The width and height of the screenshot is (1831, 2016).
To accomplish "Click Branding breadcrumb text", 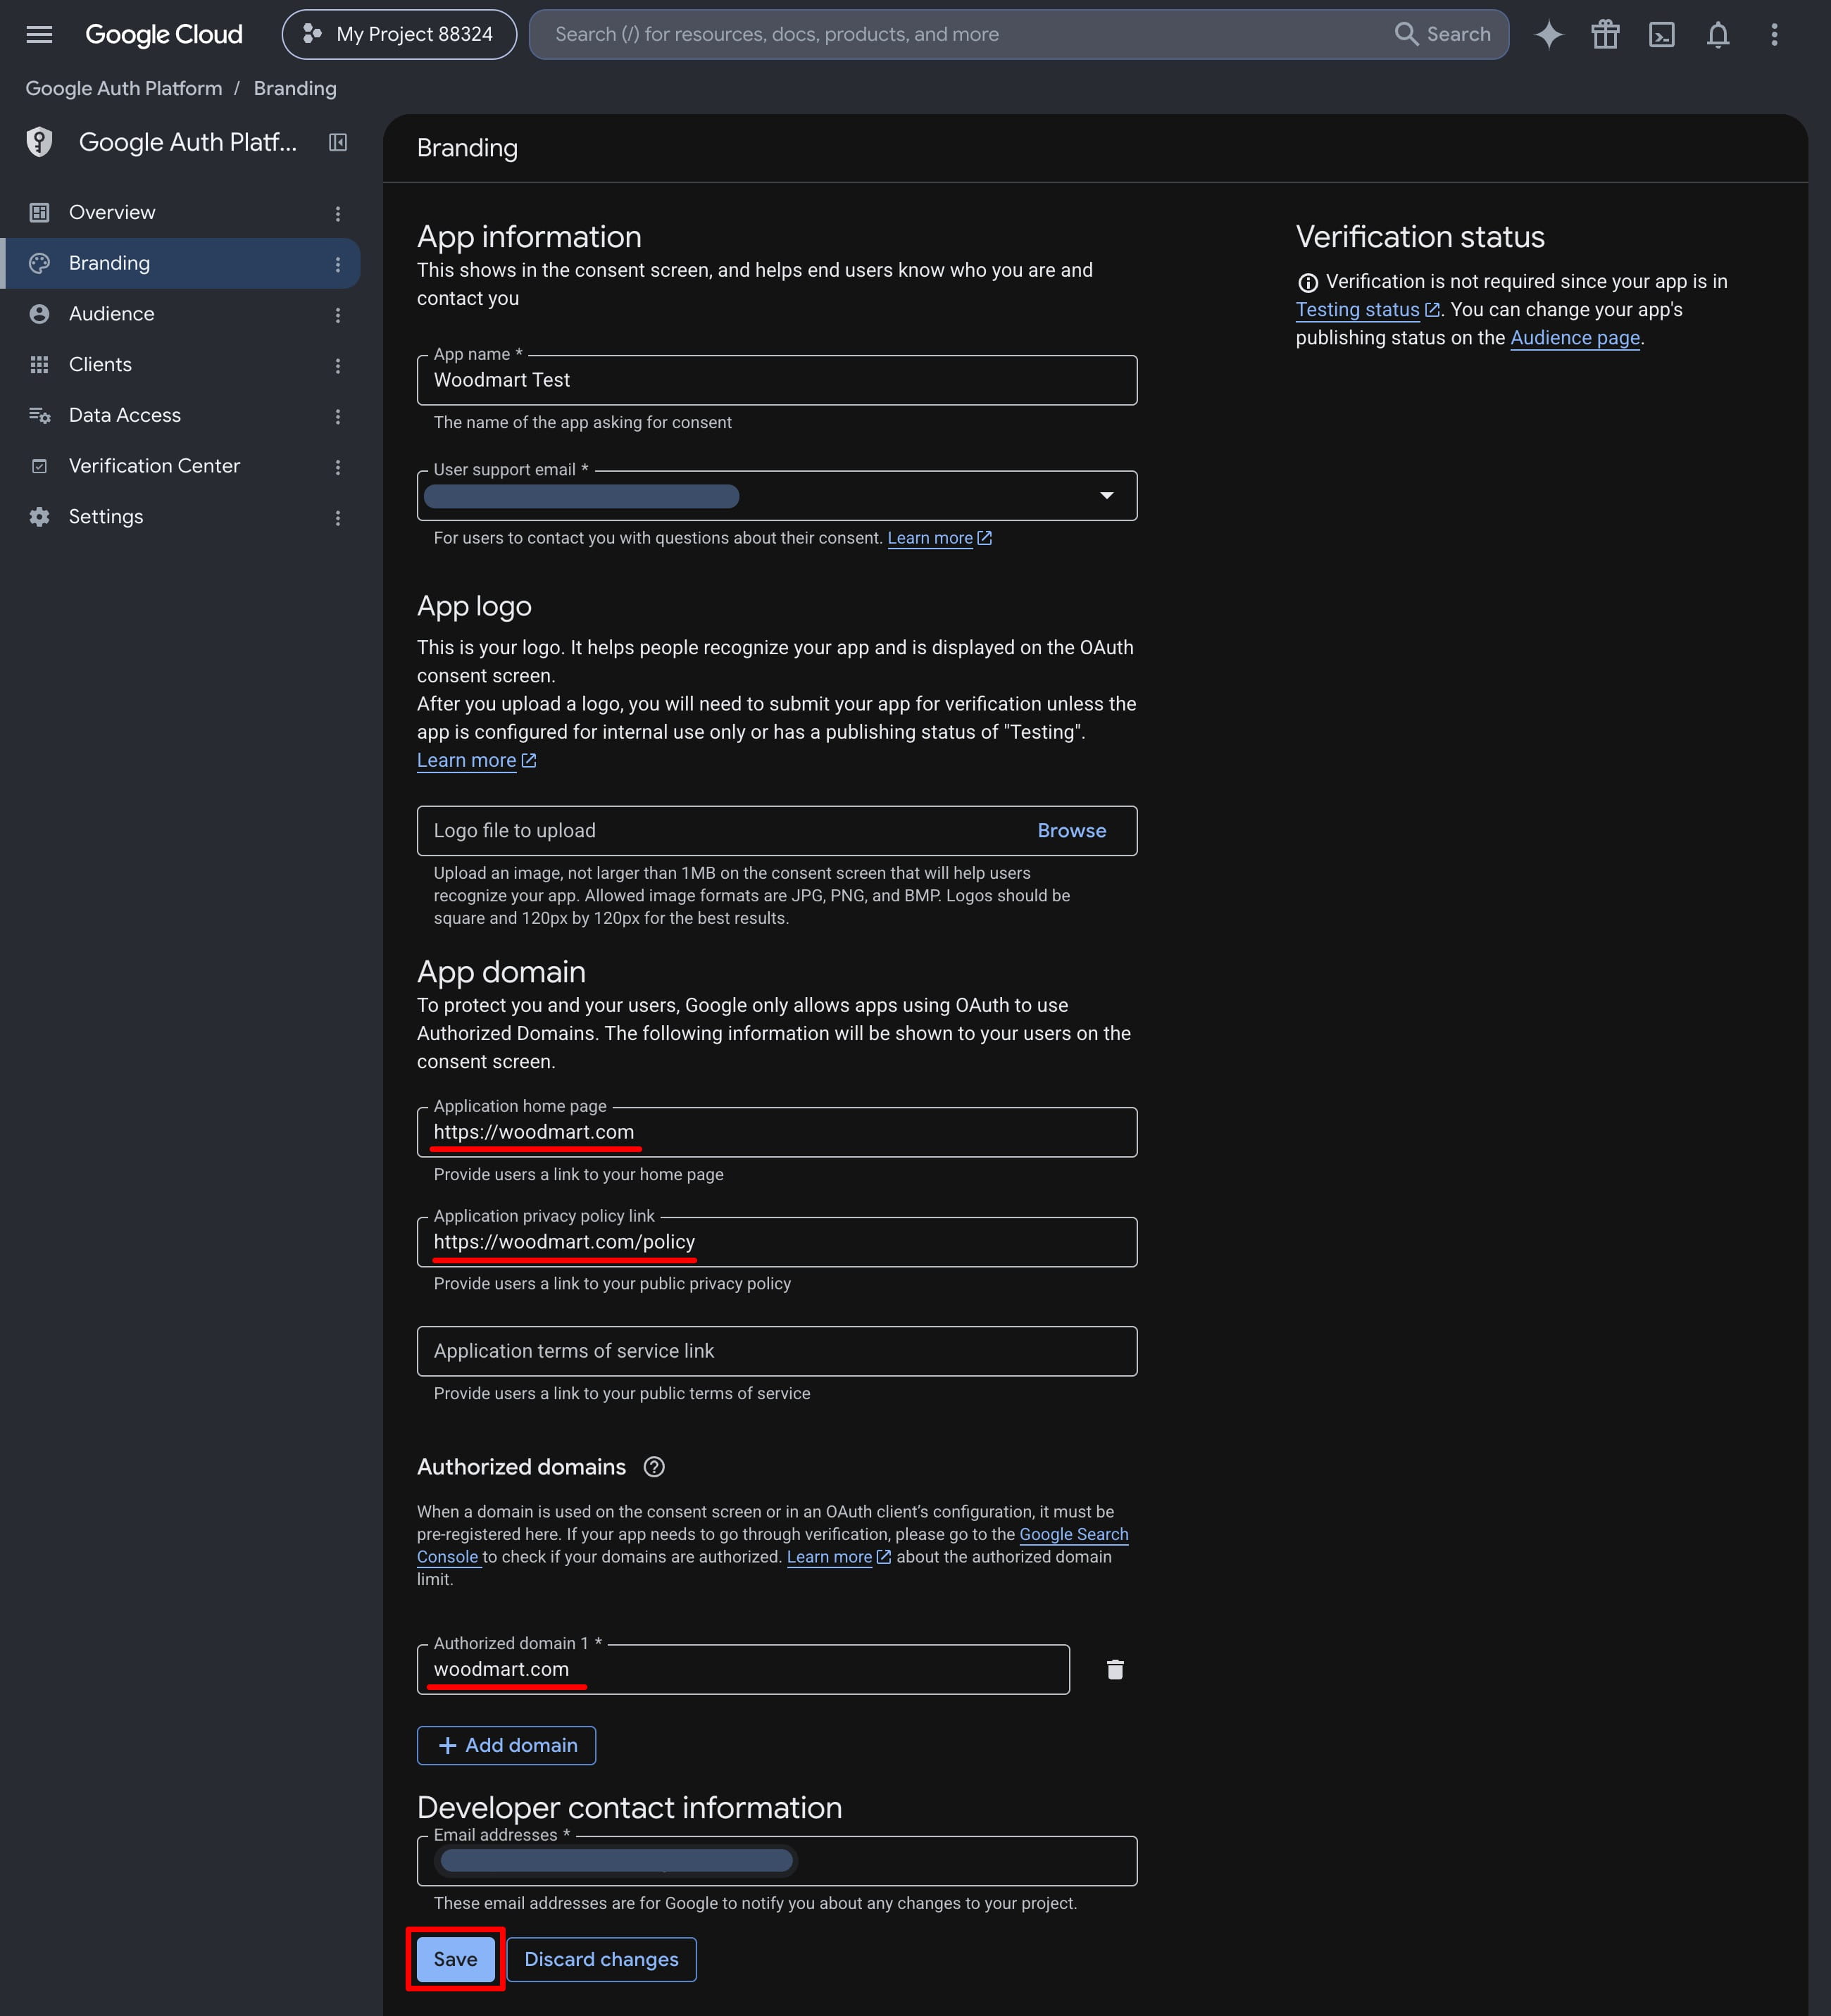I will (x=295, y=88).
